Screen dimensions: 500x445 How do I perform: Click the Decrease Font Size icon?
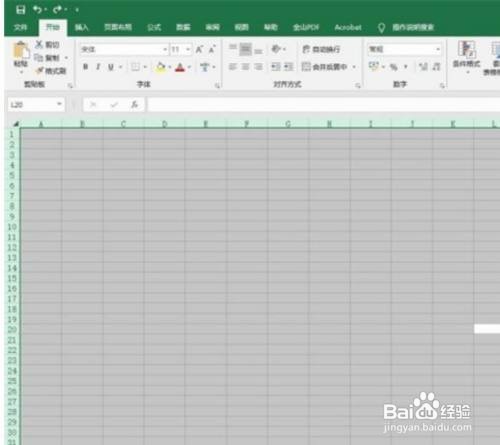tap(212, 50)
